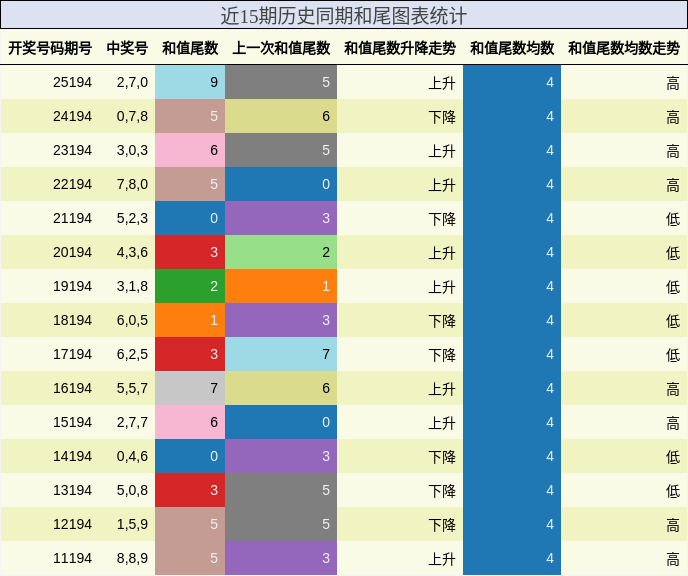Click trend 下降 in row 12194
The height and width of the screenshot is (576, 688).
442,525
